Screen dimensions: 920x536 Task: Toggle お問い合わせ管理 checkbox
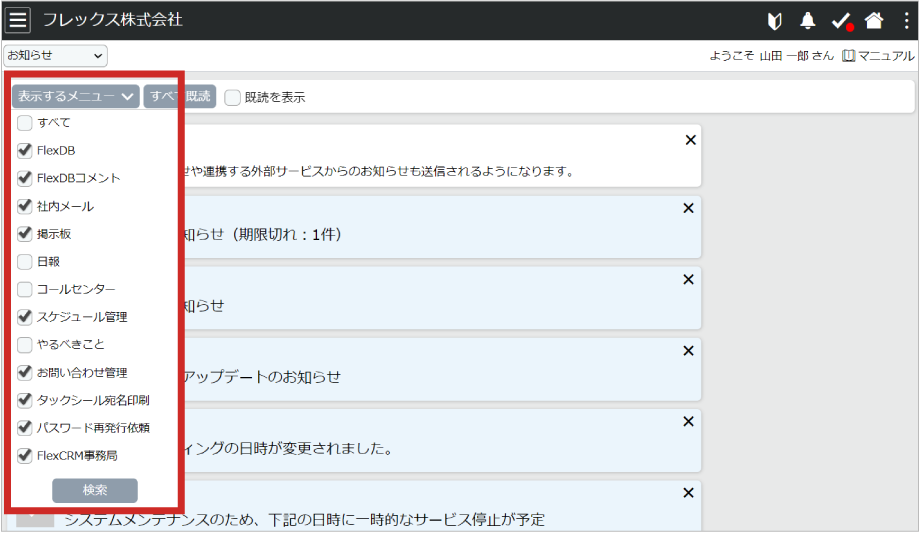click(25, 372)
